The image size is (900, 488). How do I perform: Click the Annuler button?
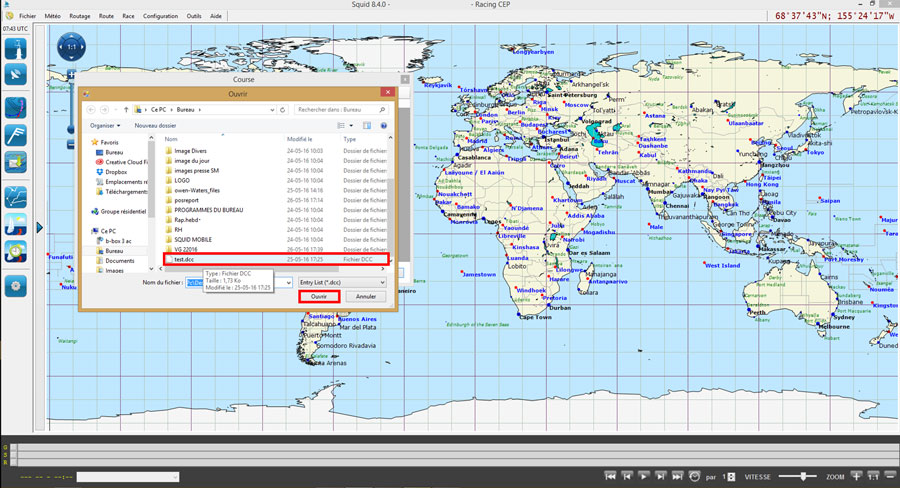click(x=366, y=297)
